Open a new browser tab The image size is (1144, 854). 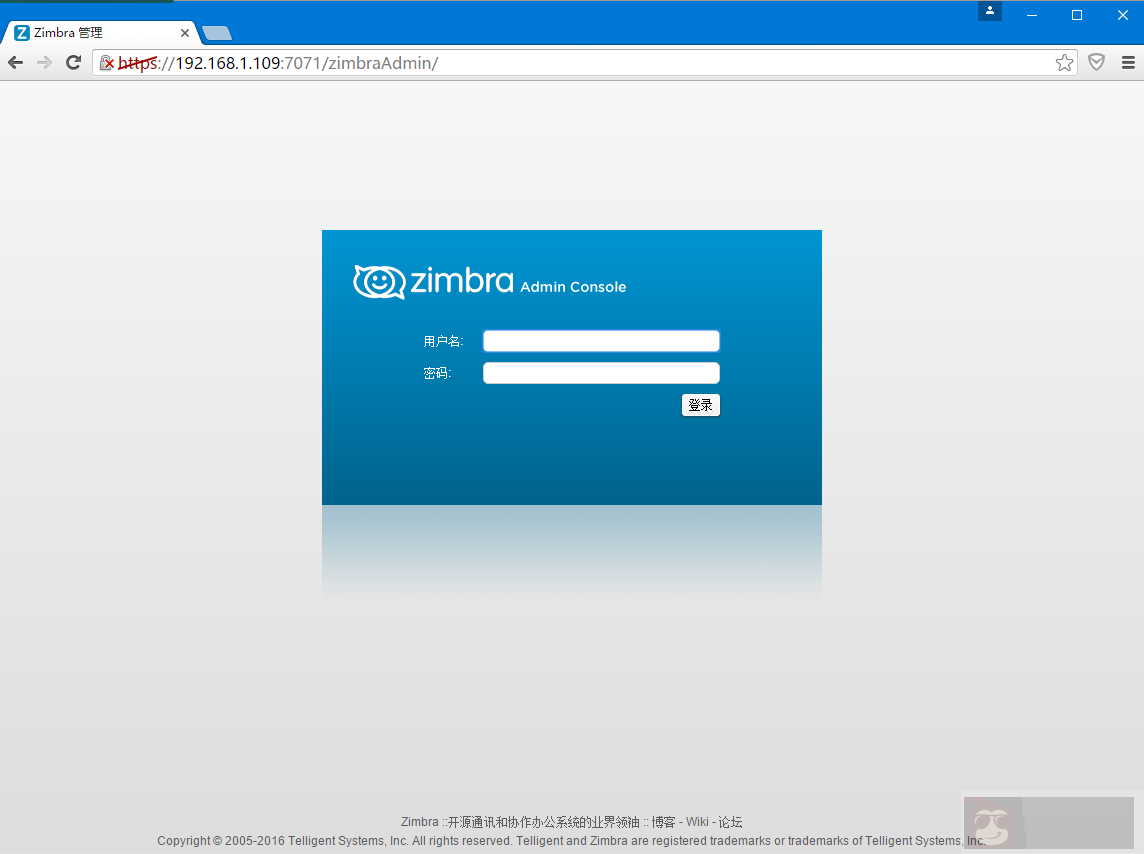(216, 31)
